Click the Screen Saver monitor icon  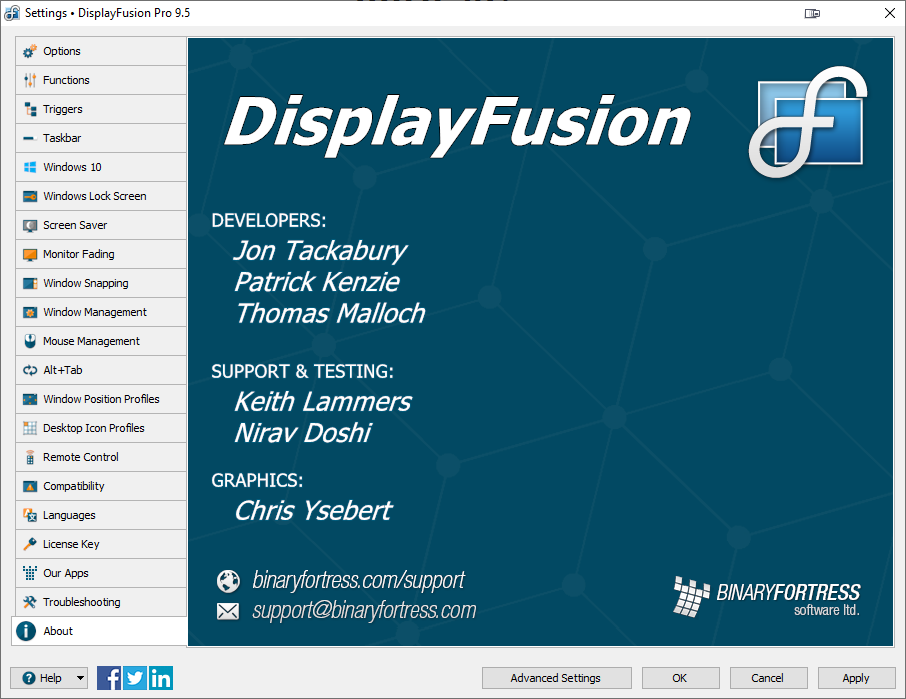point(28,225)
